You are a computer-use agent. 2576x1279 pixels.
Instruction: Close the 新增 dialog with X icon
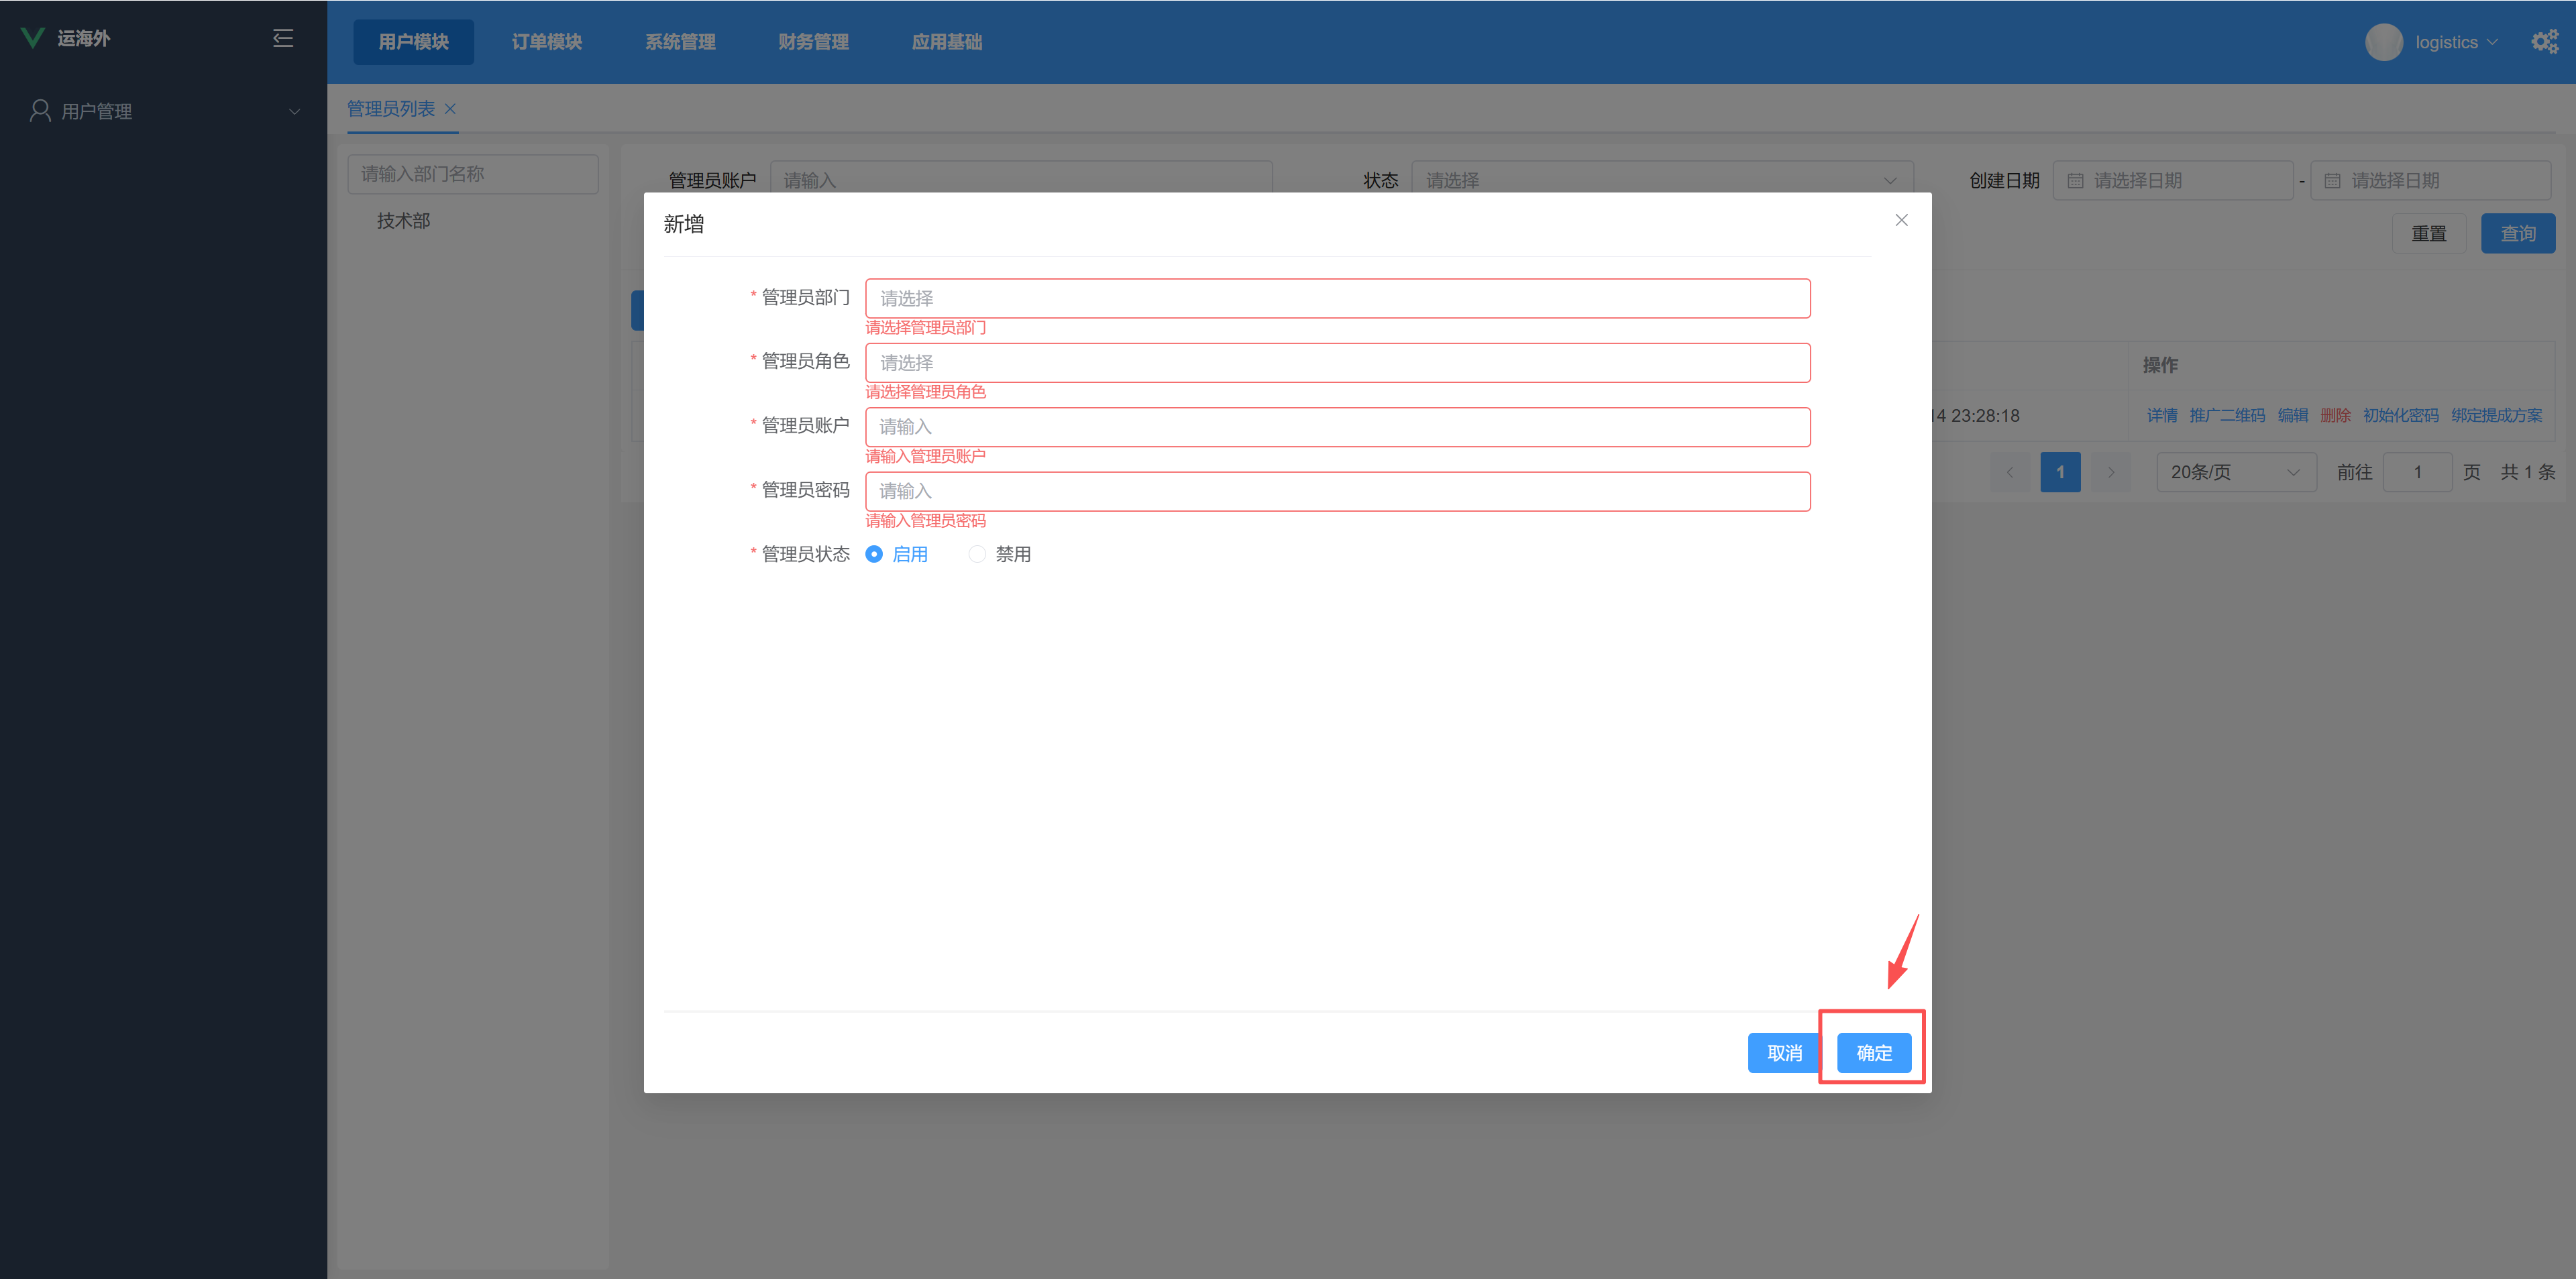click(x=1901, y=220)
